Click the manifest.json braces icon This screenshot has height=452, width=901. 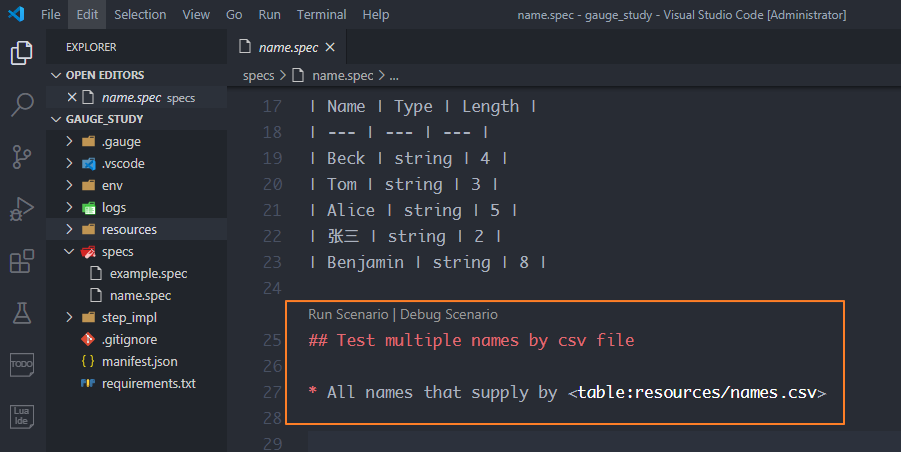88,361
